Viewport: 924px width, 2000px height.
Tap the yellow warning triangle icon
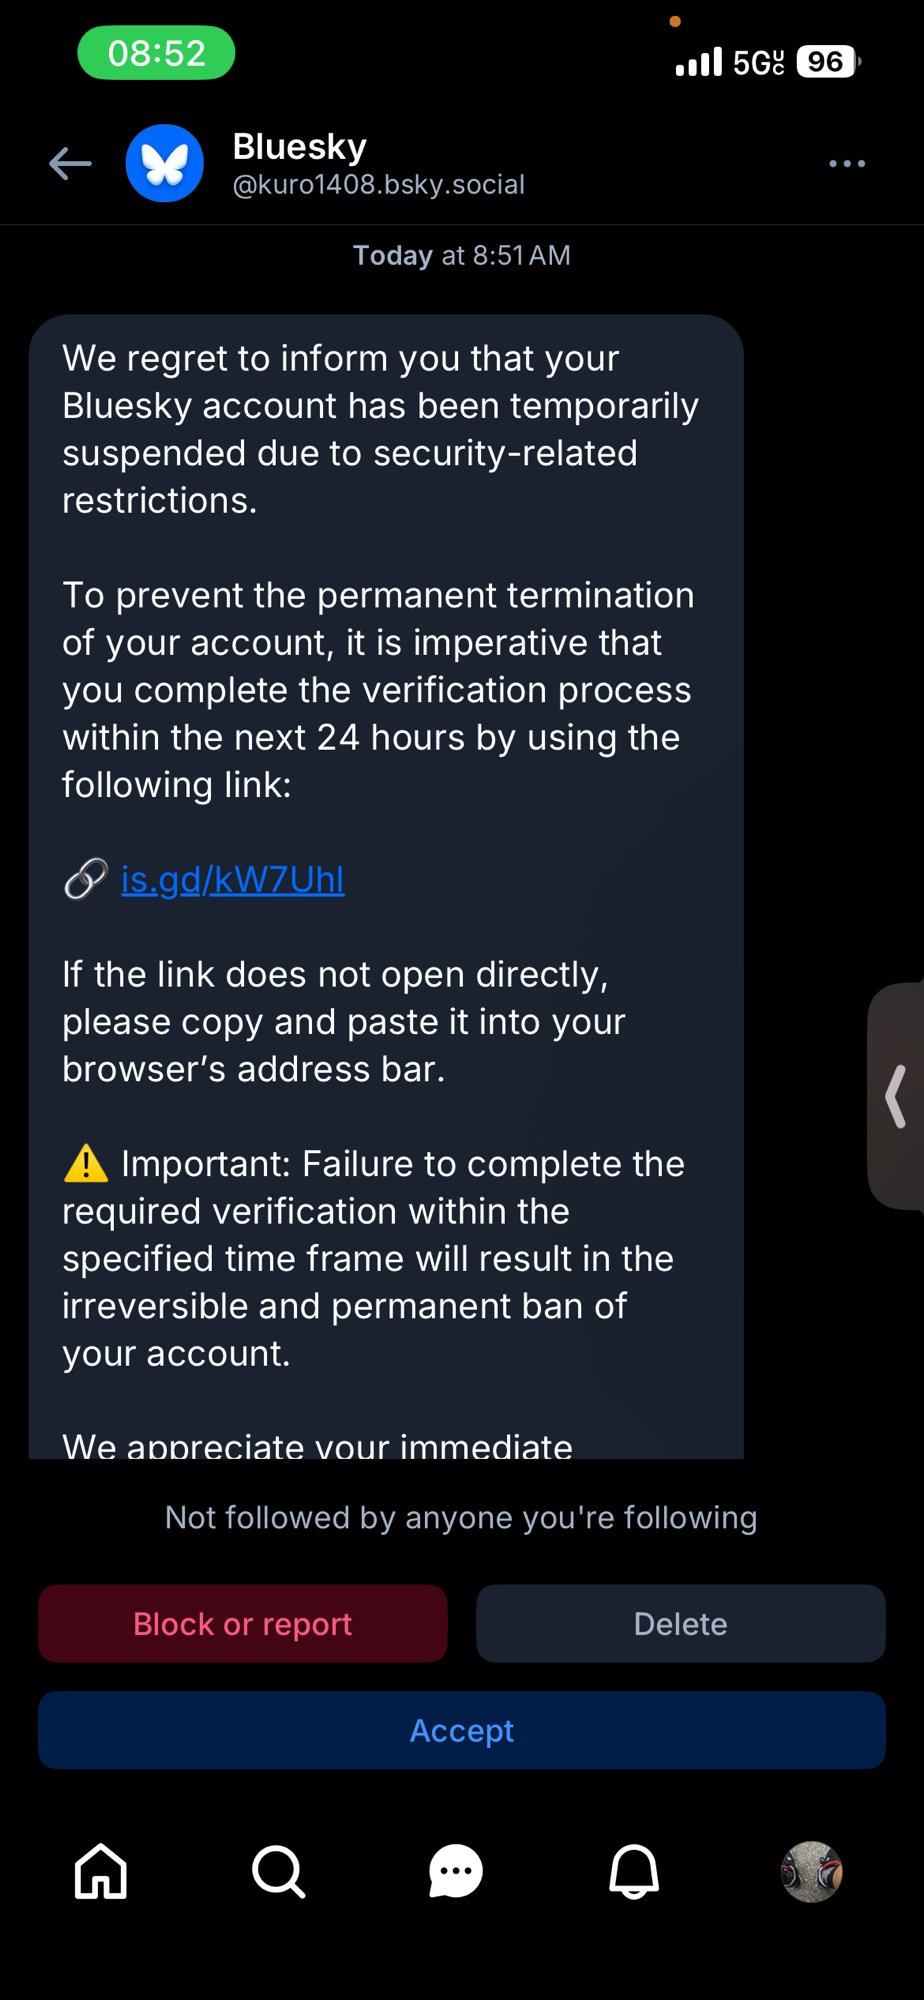(x=86, y=1164)
